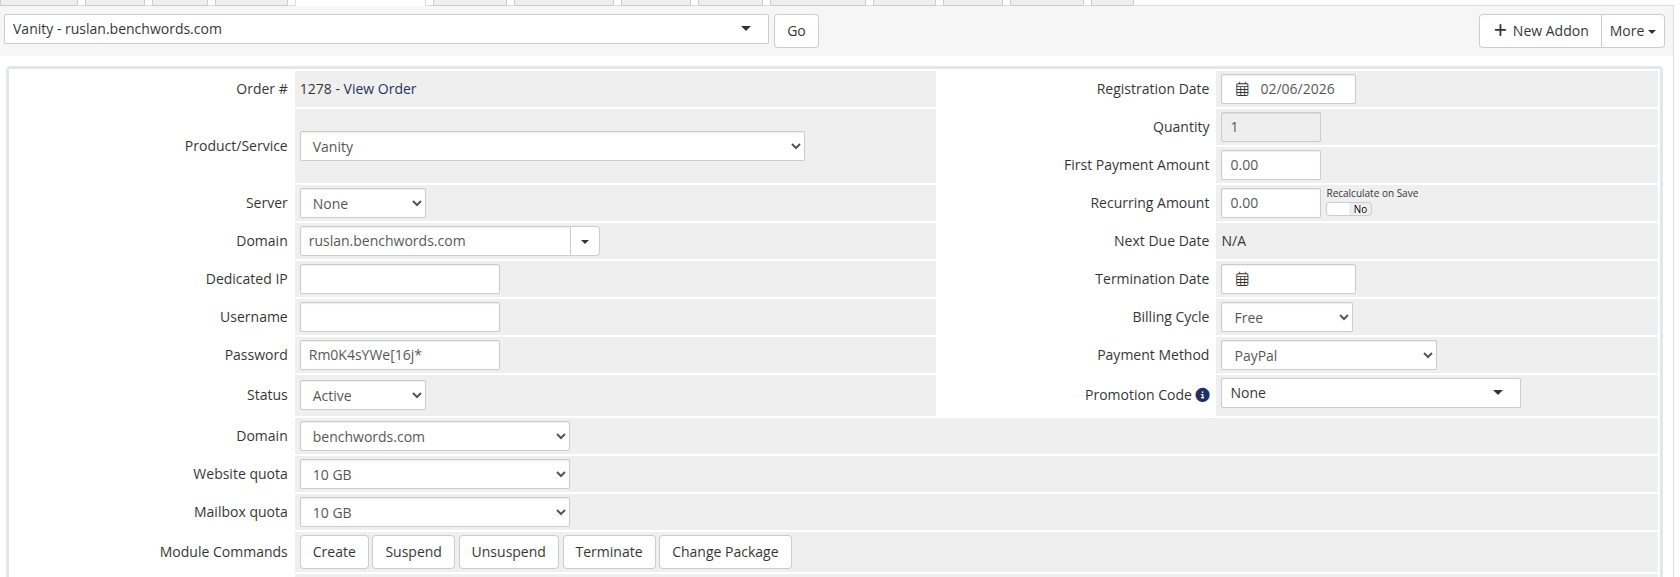Expand the Server dropdown
Screen dimensions: 1680x577
(363, 203)
